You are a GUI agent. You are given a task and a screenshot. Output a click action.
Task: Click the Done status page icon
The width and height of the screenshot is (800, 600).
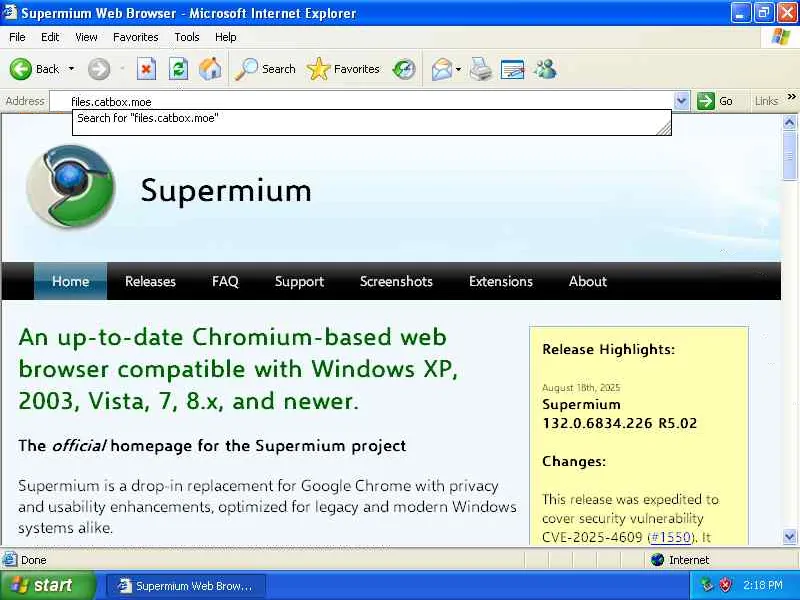click(x=9, y=560)
